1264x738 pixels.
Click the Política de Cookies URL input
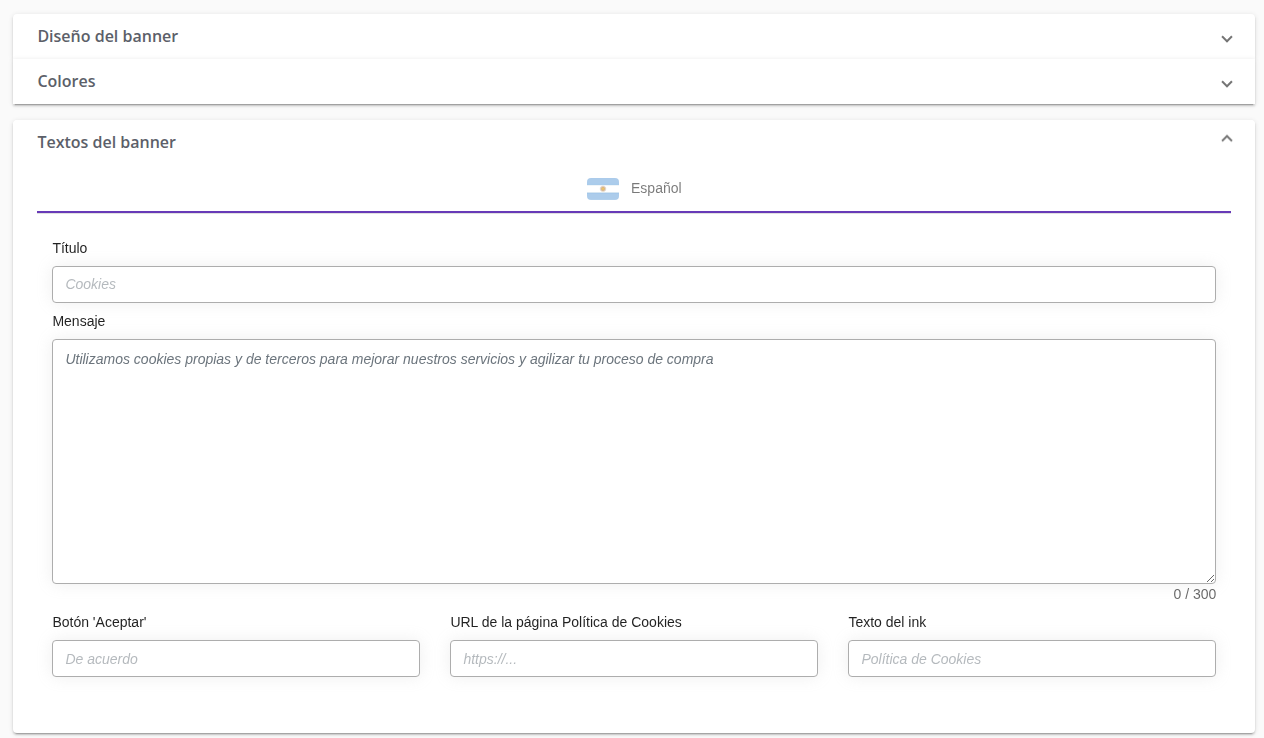(633, 659)
